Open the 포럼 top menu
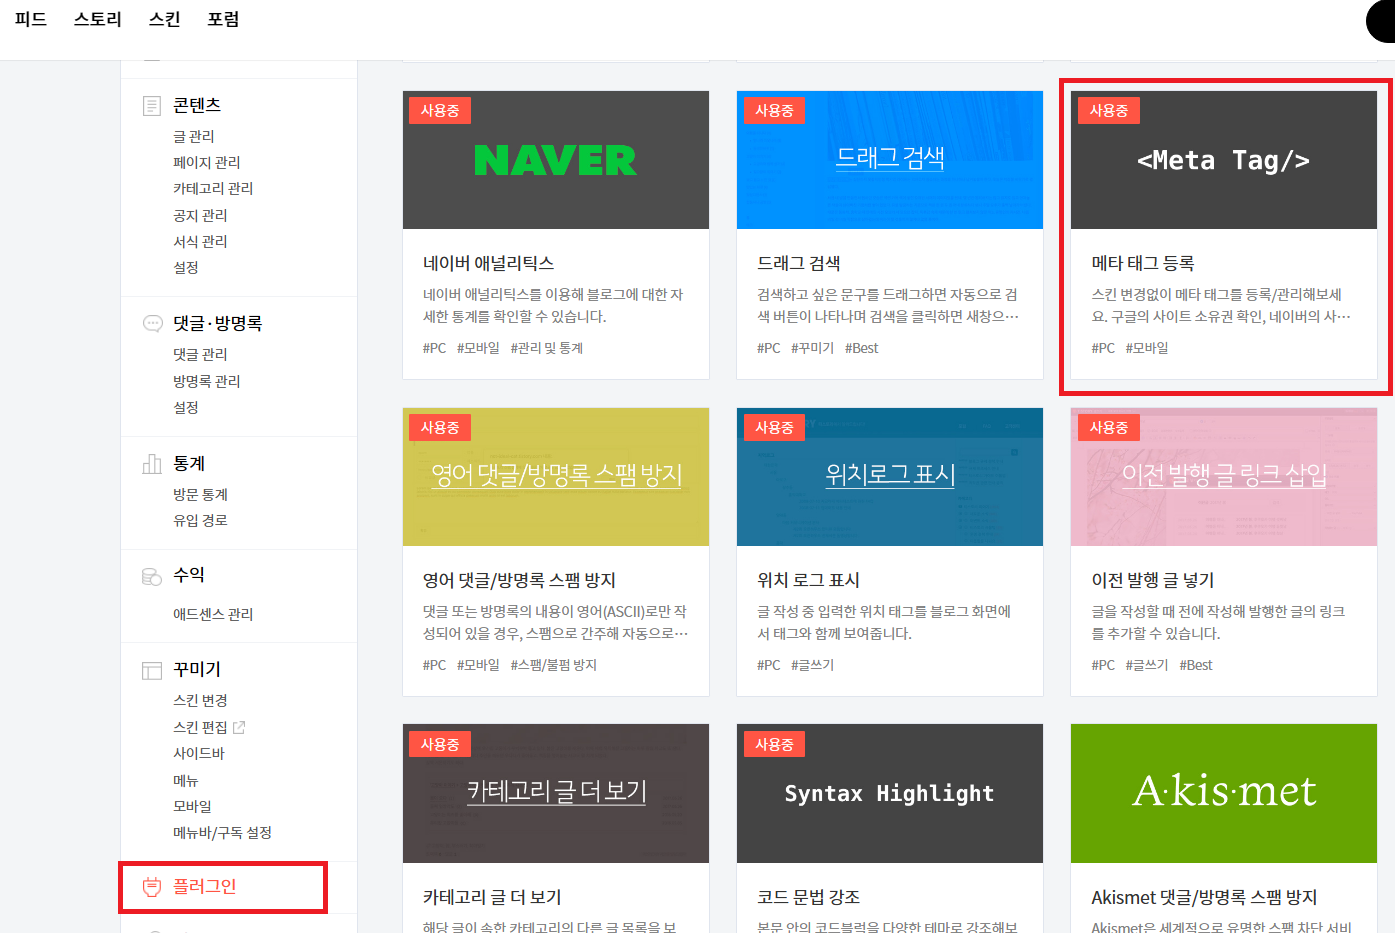The width and height of the screenshot is (1395, 933). point(223,19)
